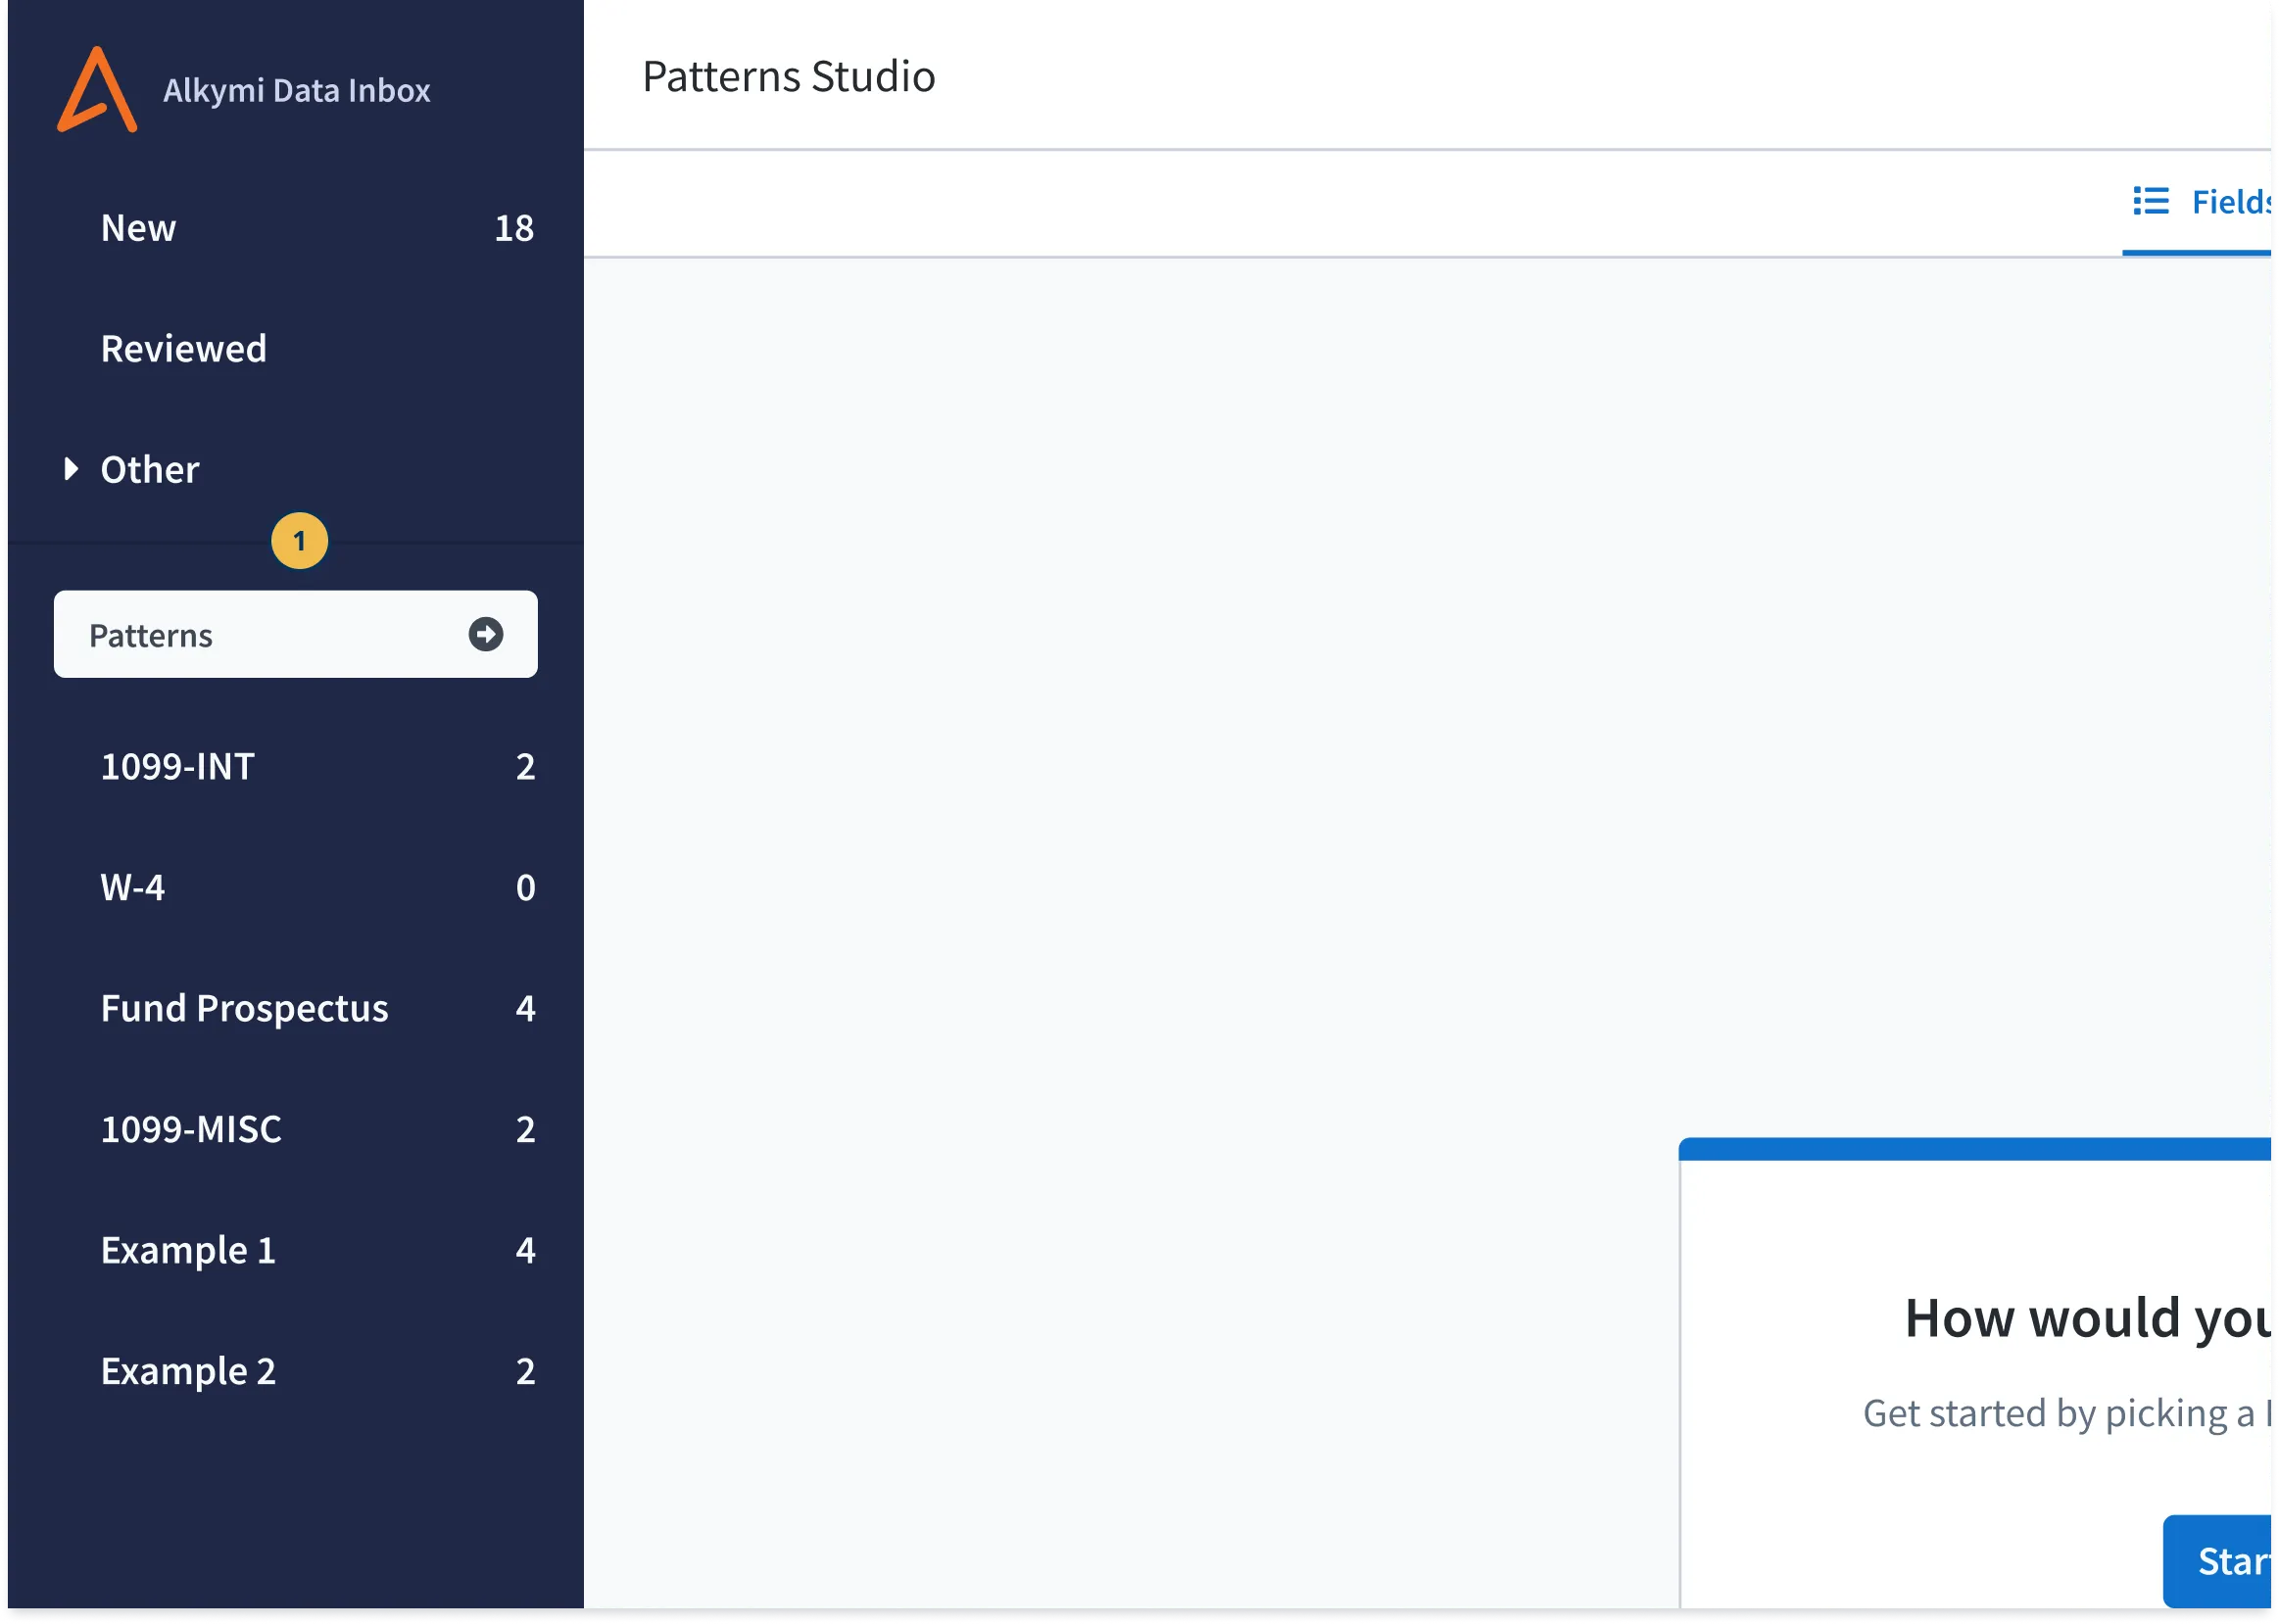Click the arrow icon in Patterns button
The image size is (2279, 1624).
486,635
